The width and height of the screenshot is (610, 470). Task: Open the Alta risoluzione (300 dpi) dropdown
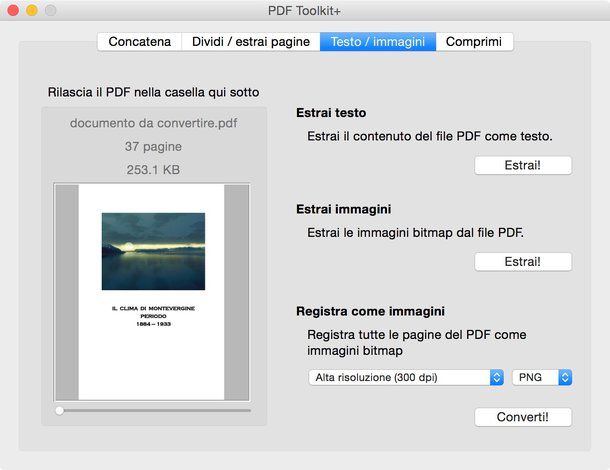coord(406,377)
